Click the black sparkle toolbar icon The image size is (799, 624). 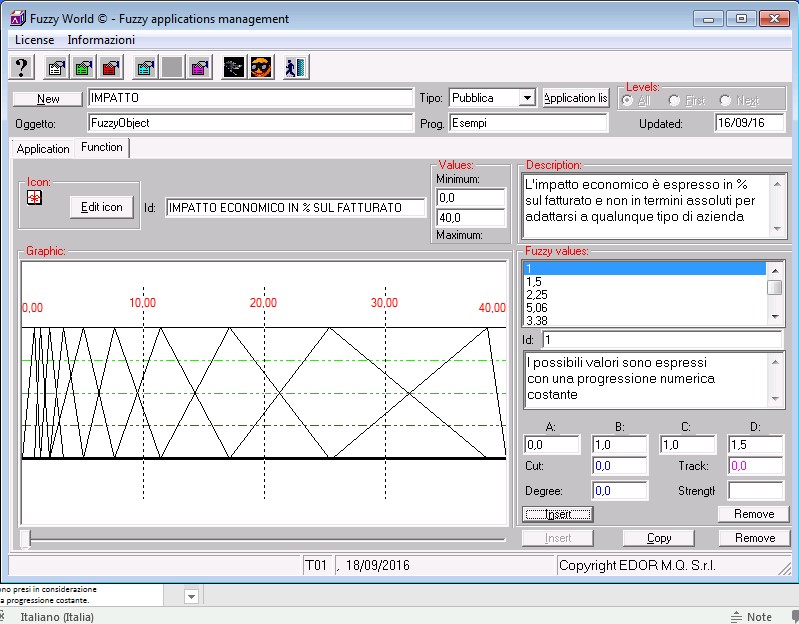coord(234,67)
